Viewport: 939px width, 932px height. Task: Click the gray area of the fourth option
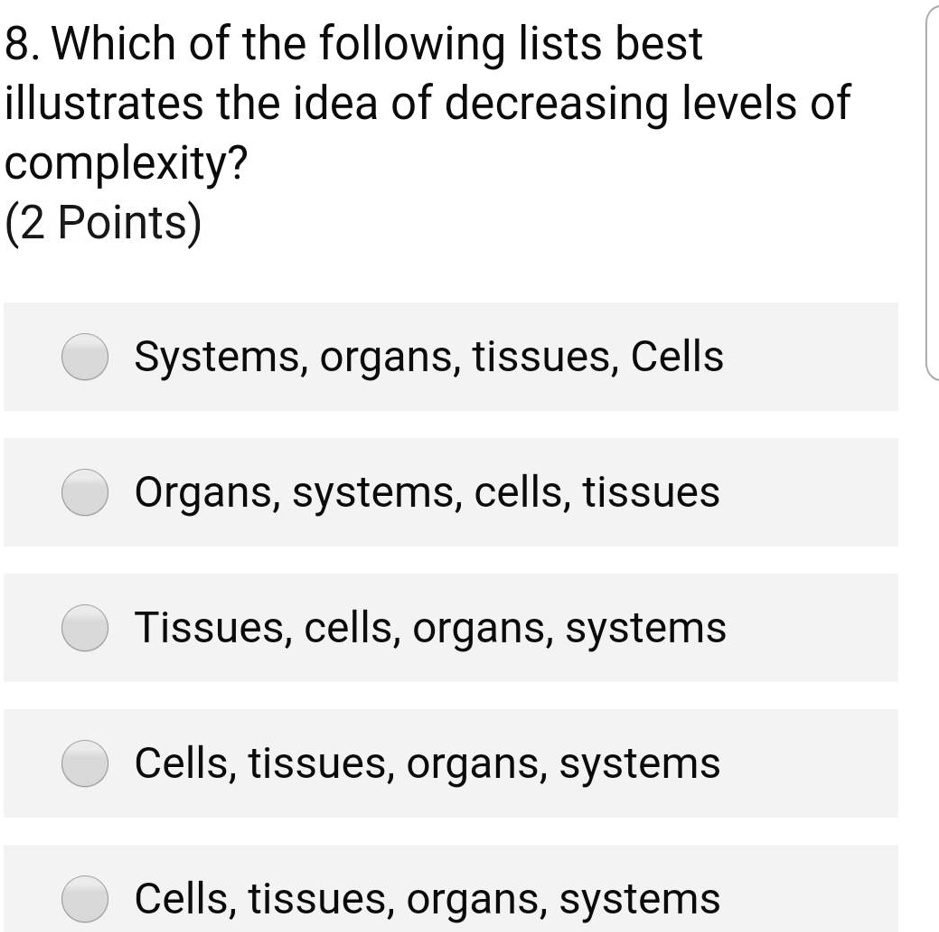pyautogui.click(x=800, y=763)
